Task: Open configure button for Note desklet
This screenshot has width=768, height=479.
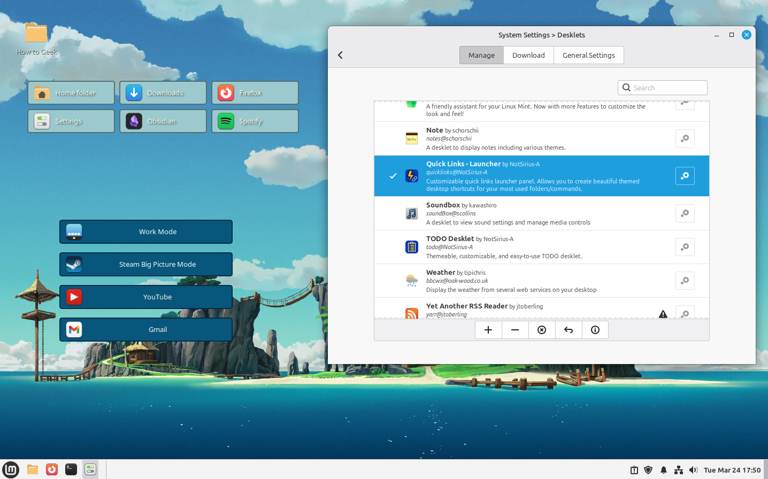Action: (685, 139)
